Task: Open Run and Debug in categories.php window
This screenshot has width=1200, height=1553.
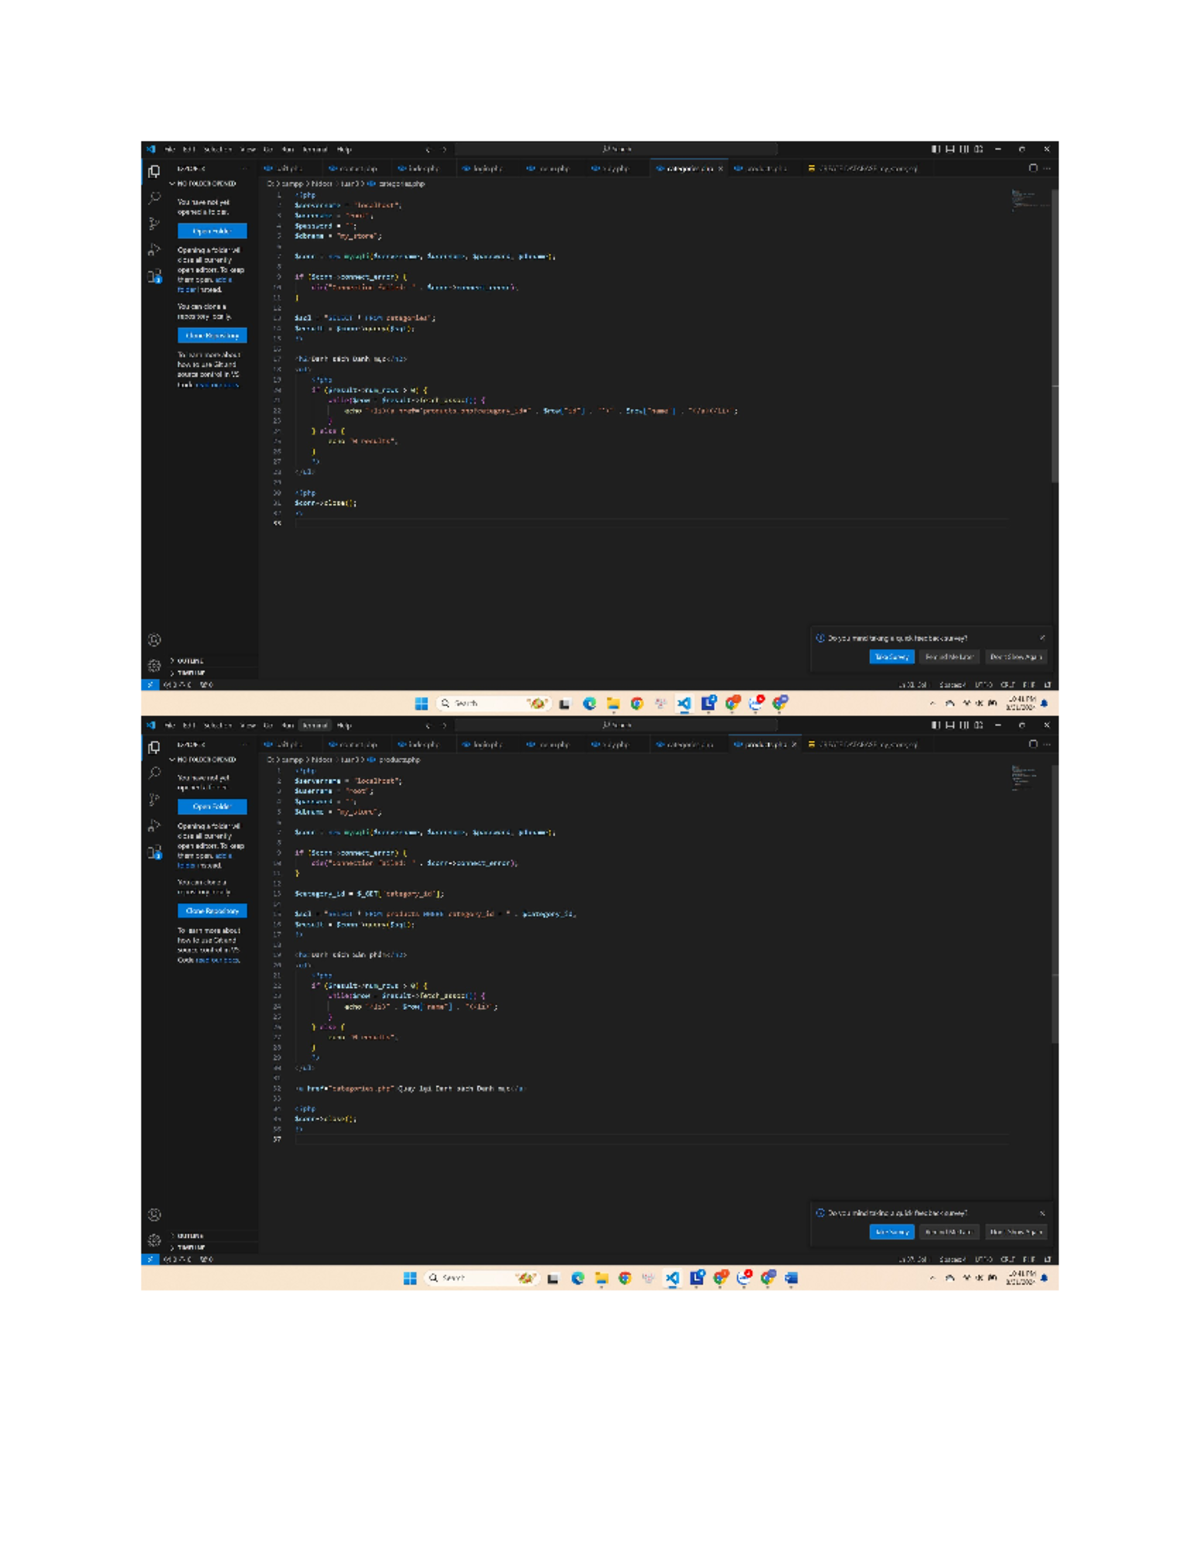Action: click(x=154, y=250)
